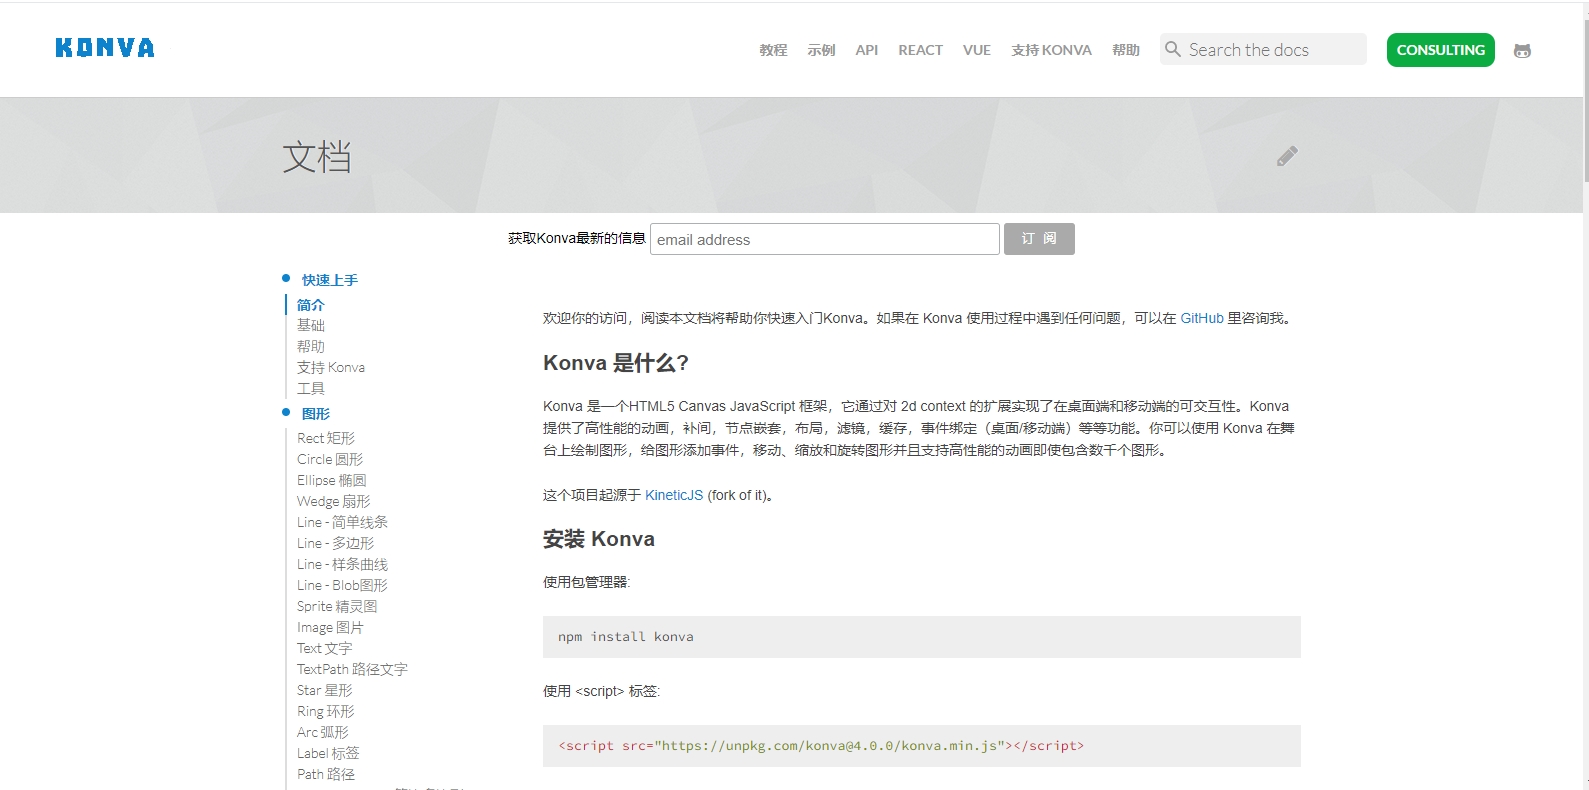This screenshot has height=790, width=1589.
Task: Open the REACT nav item
Action: pos(920,50)
